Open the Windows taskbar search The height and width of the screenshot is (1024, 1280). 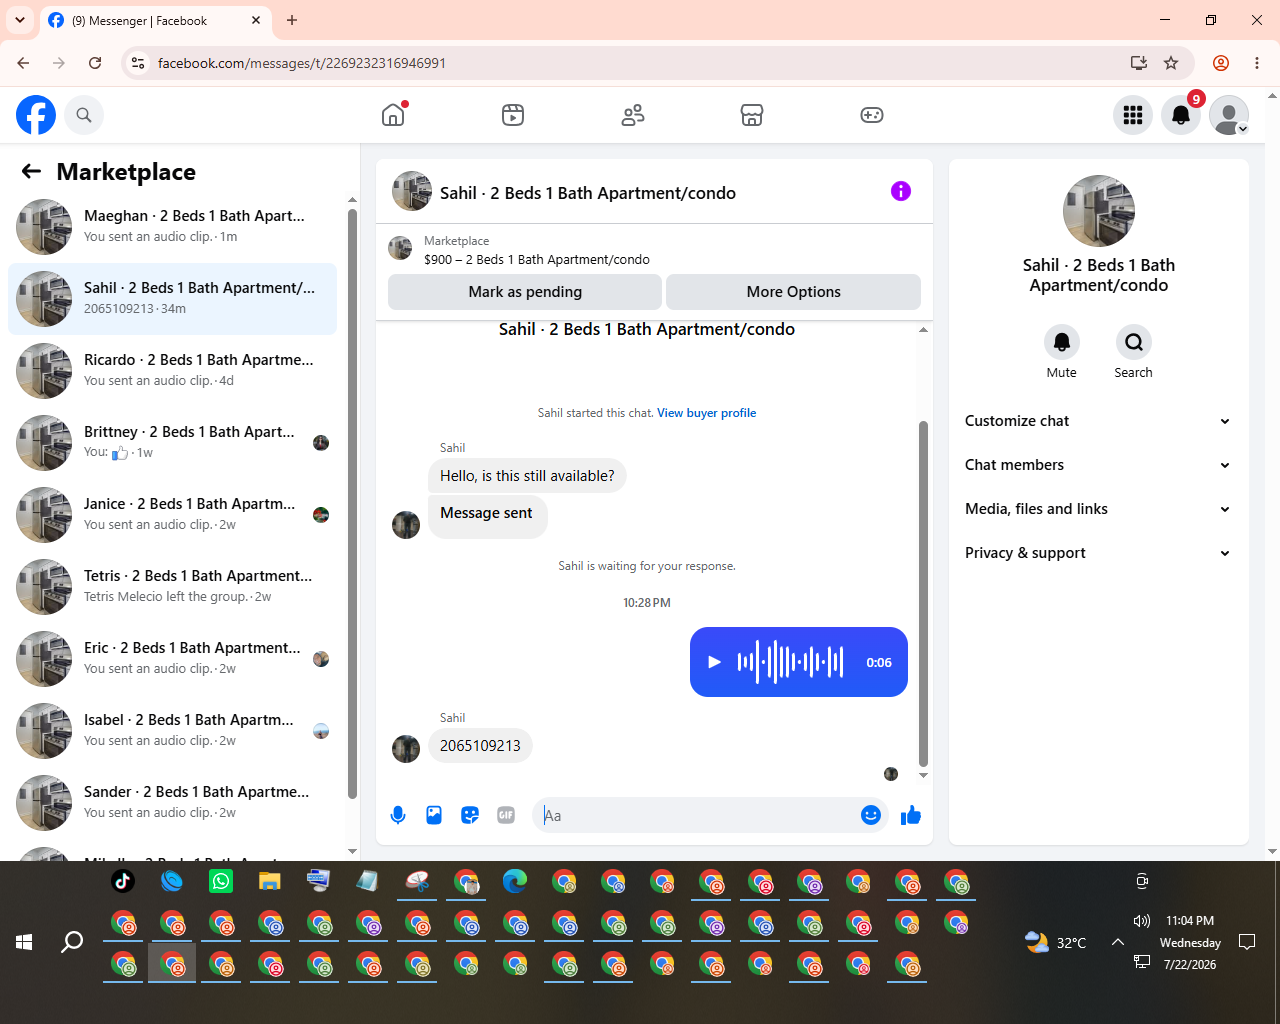72,942
